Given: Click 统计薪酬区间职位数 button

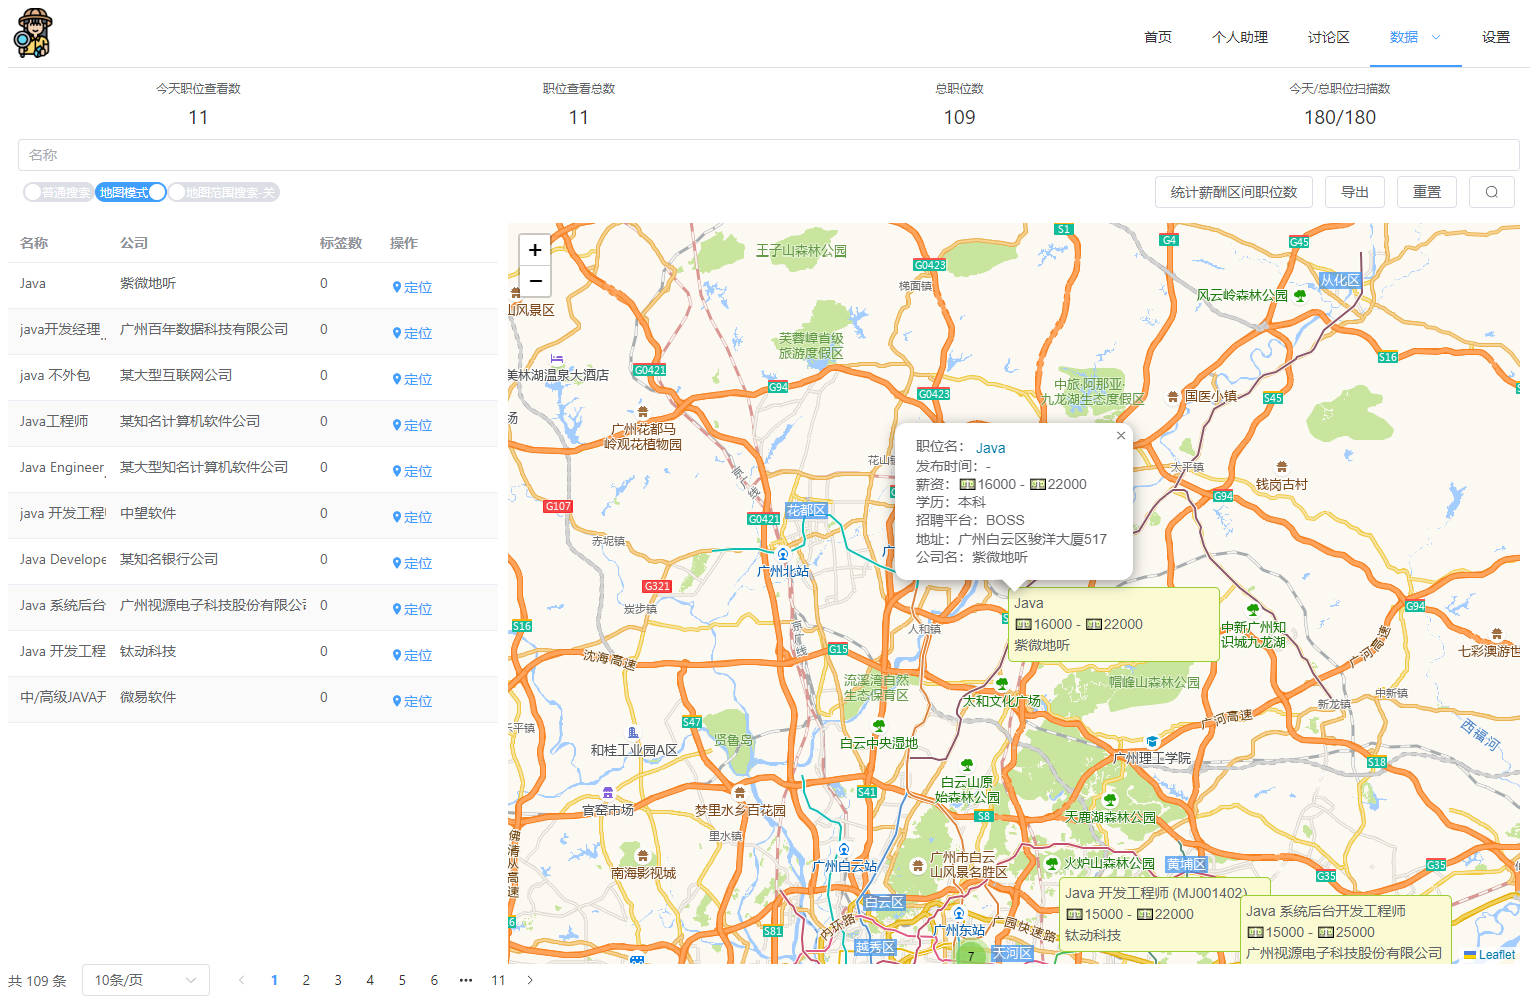Looking at the screenshot, I should (x=1234, y=192).
